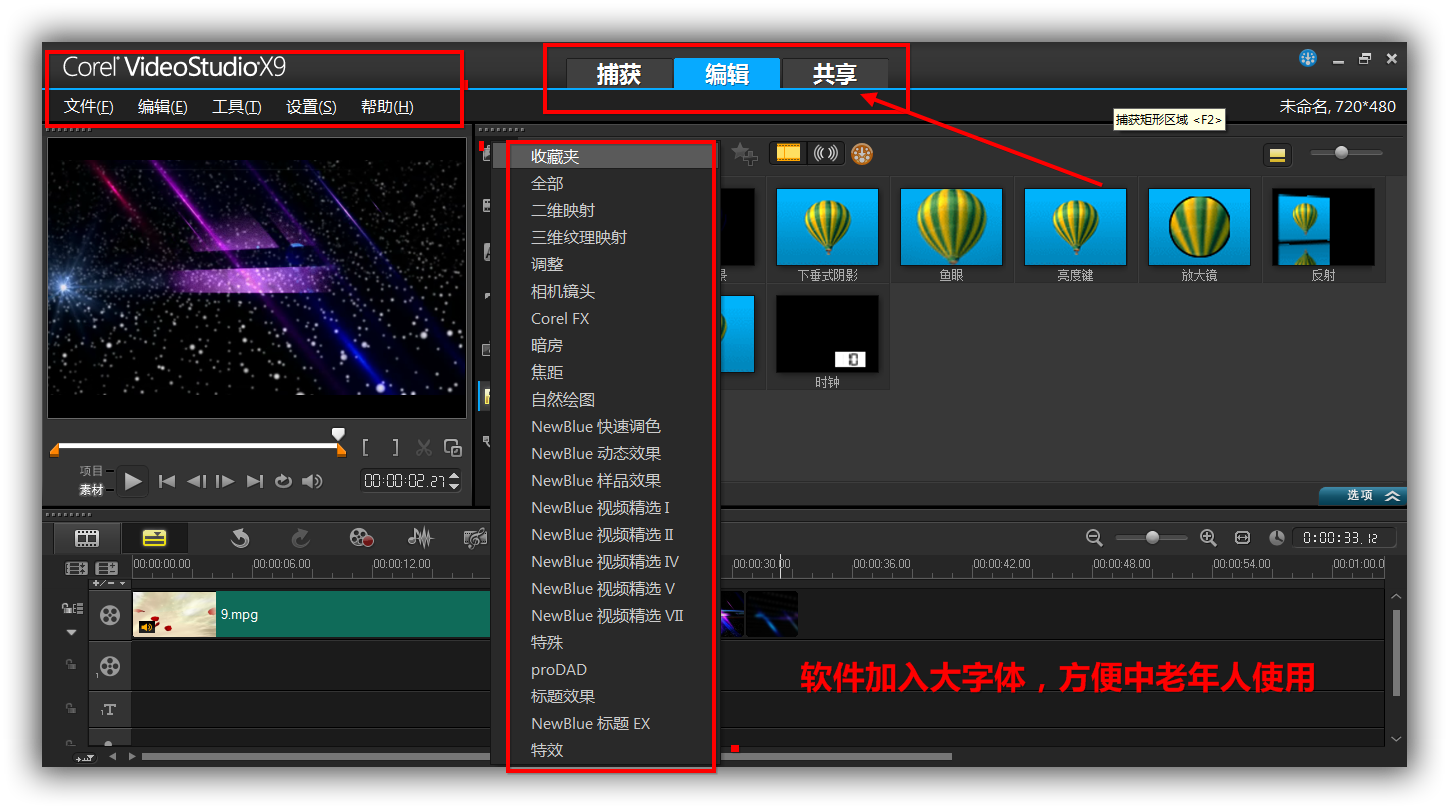Click the orange get more content icon
Viewport: 1449px width, 809px height.
tap(862, 154)
